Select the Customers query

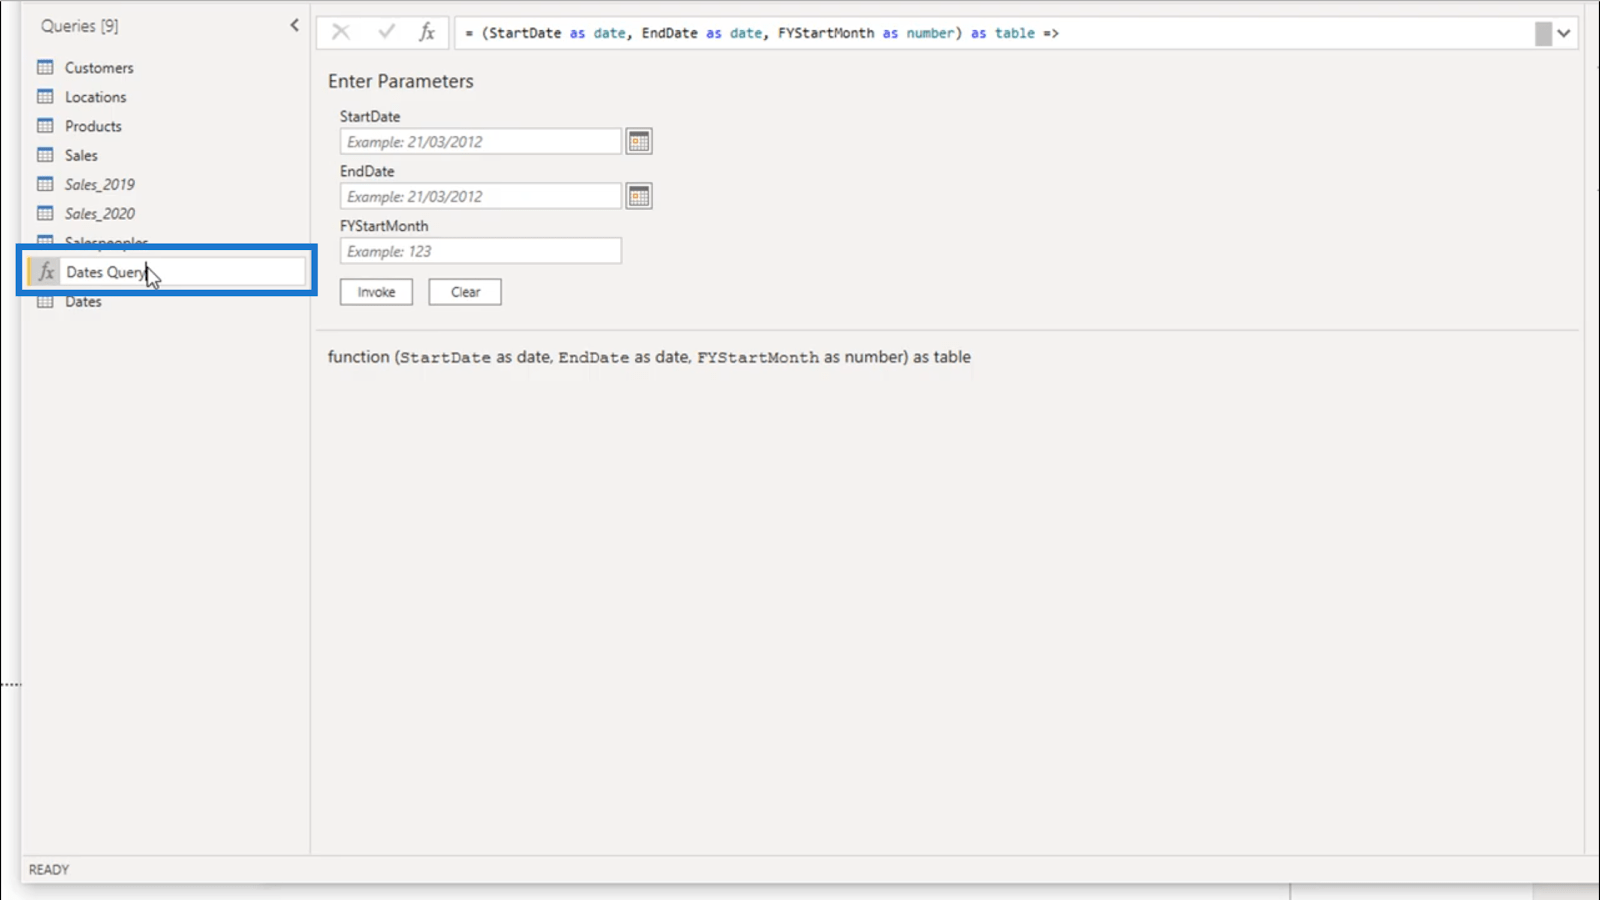99,68
